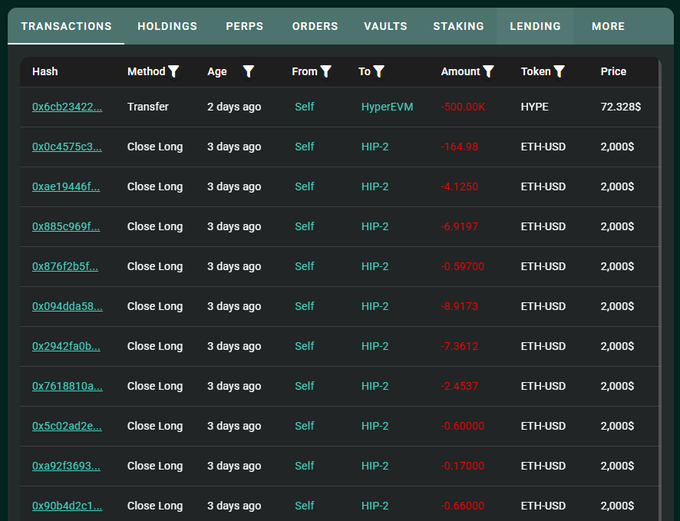Select the -0.66000 amount value
This screenshot has height=521, width=680.
pos(462,506)
